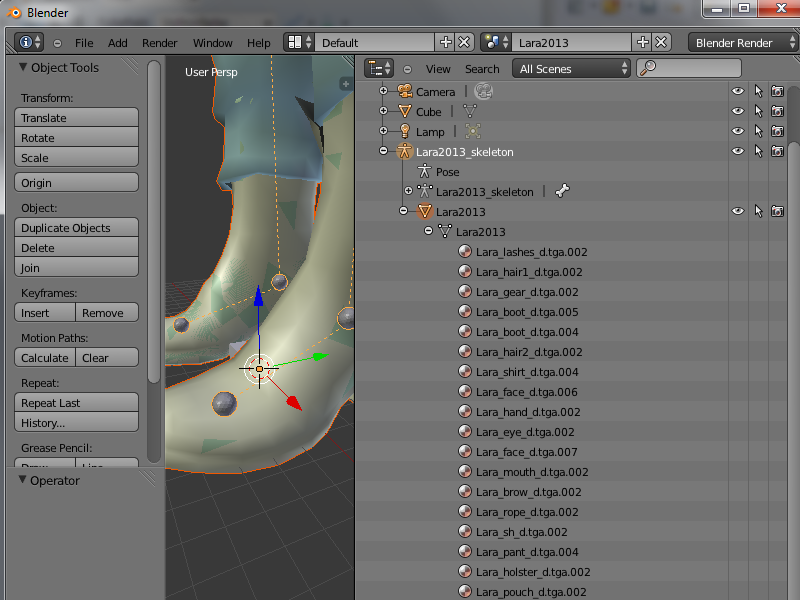Toggle visibility of the Lara2013 mesh

(738, 211)
